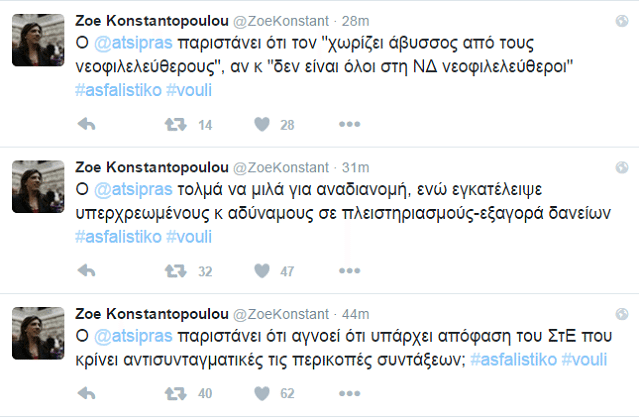This screenshot has width=639, height=417.
Task: Retweet the tweet with 32 retweets
Action: pos(175,270)
